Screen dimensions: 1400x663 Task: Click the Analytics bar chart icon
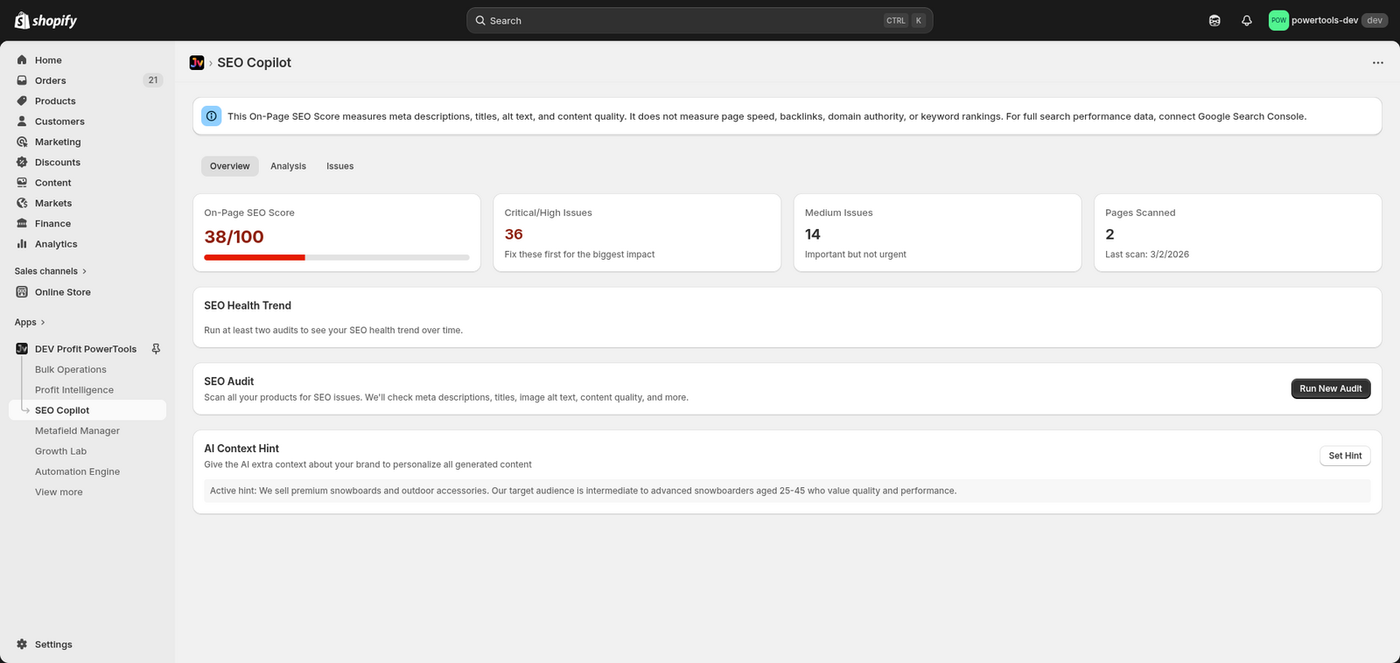pos(22,244)
